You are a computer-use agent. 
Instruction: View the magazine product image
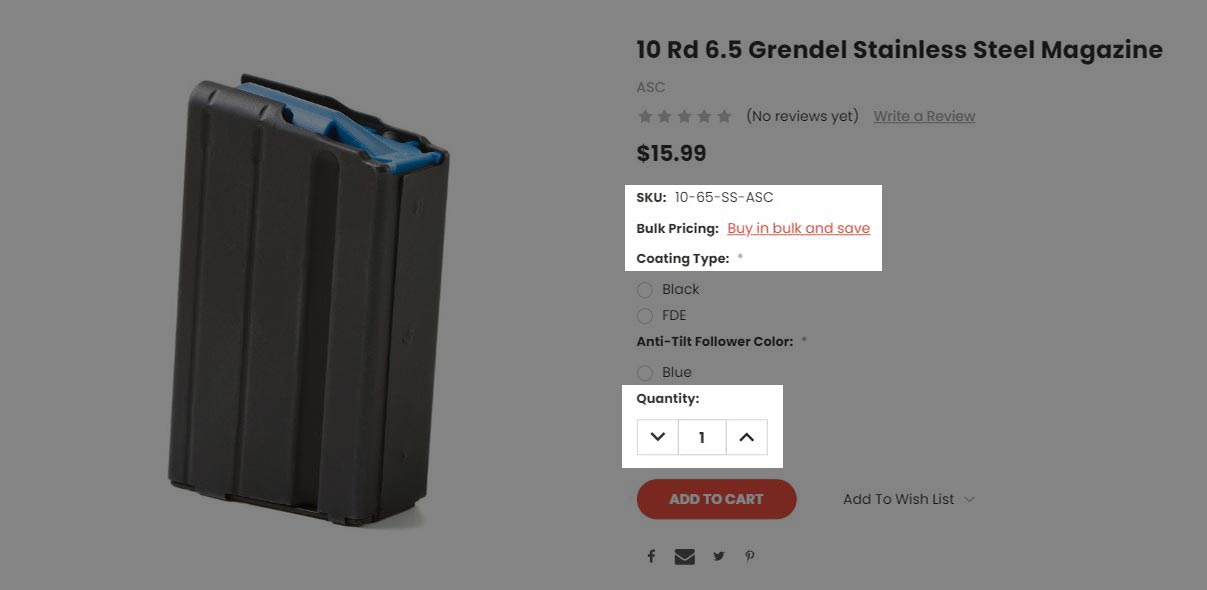click(x=308, y=300)
